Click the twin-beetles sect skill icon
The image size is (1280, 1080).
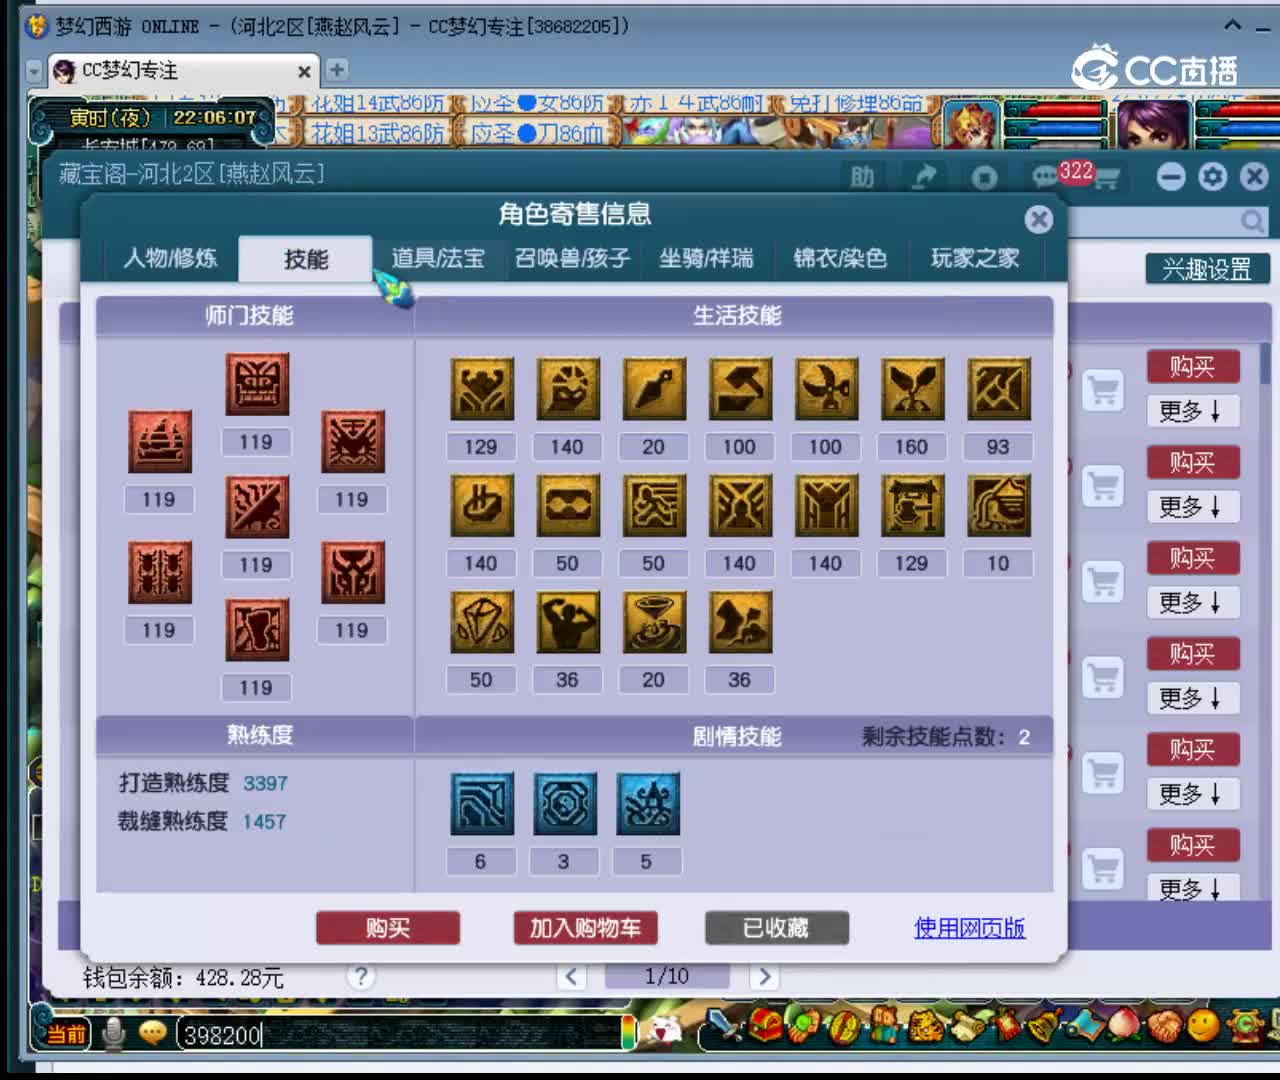pyautogui.click(x=159, y=572)
